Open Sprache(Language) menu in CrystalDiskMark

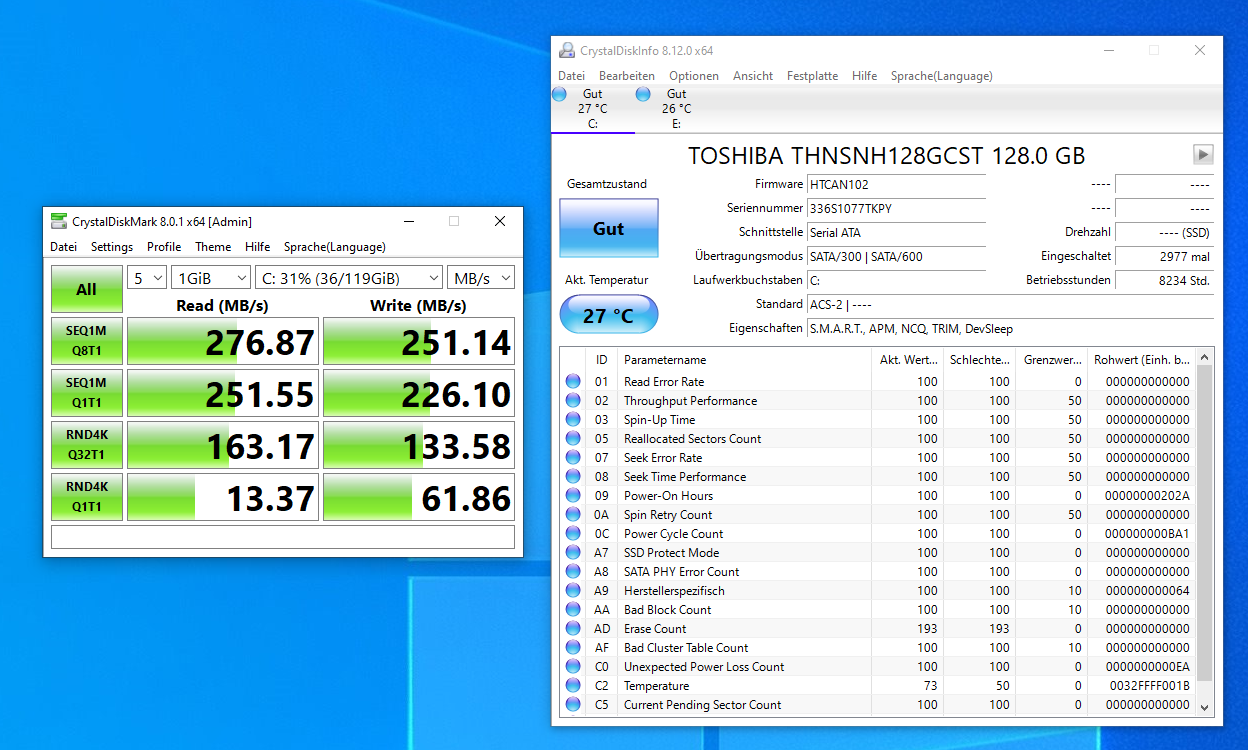334,247
